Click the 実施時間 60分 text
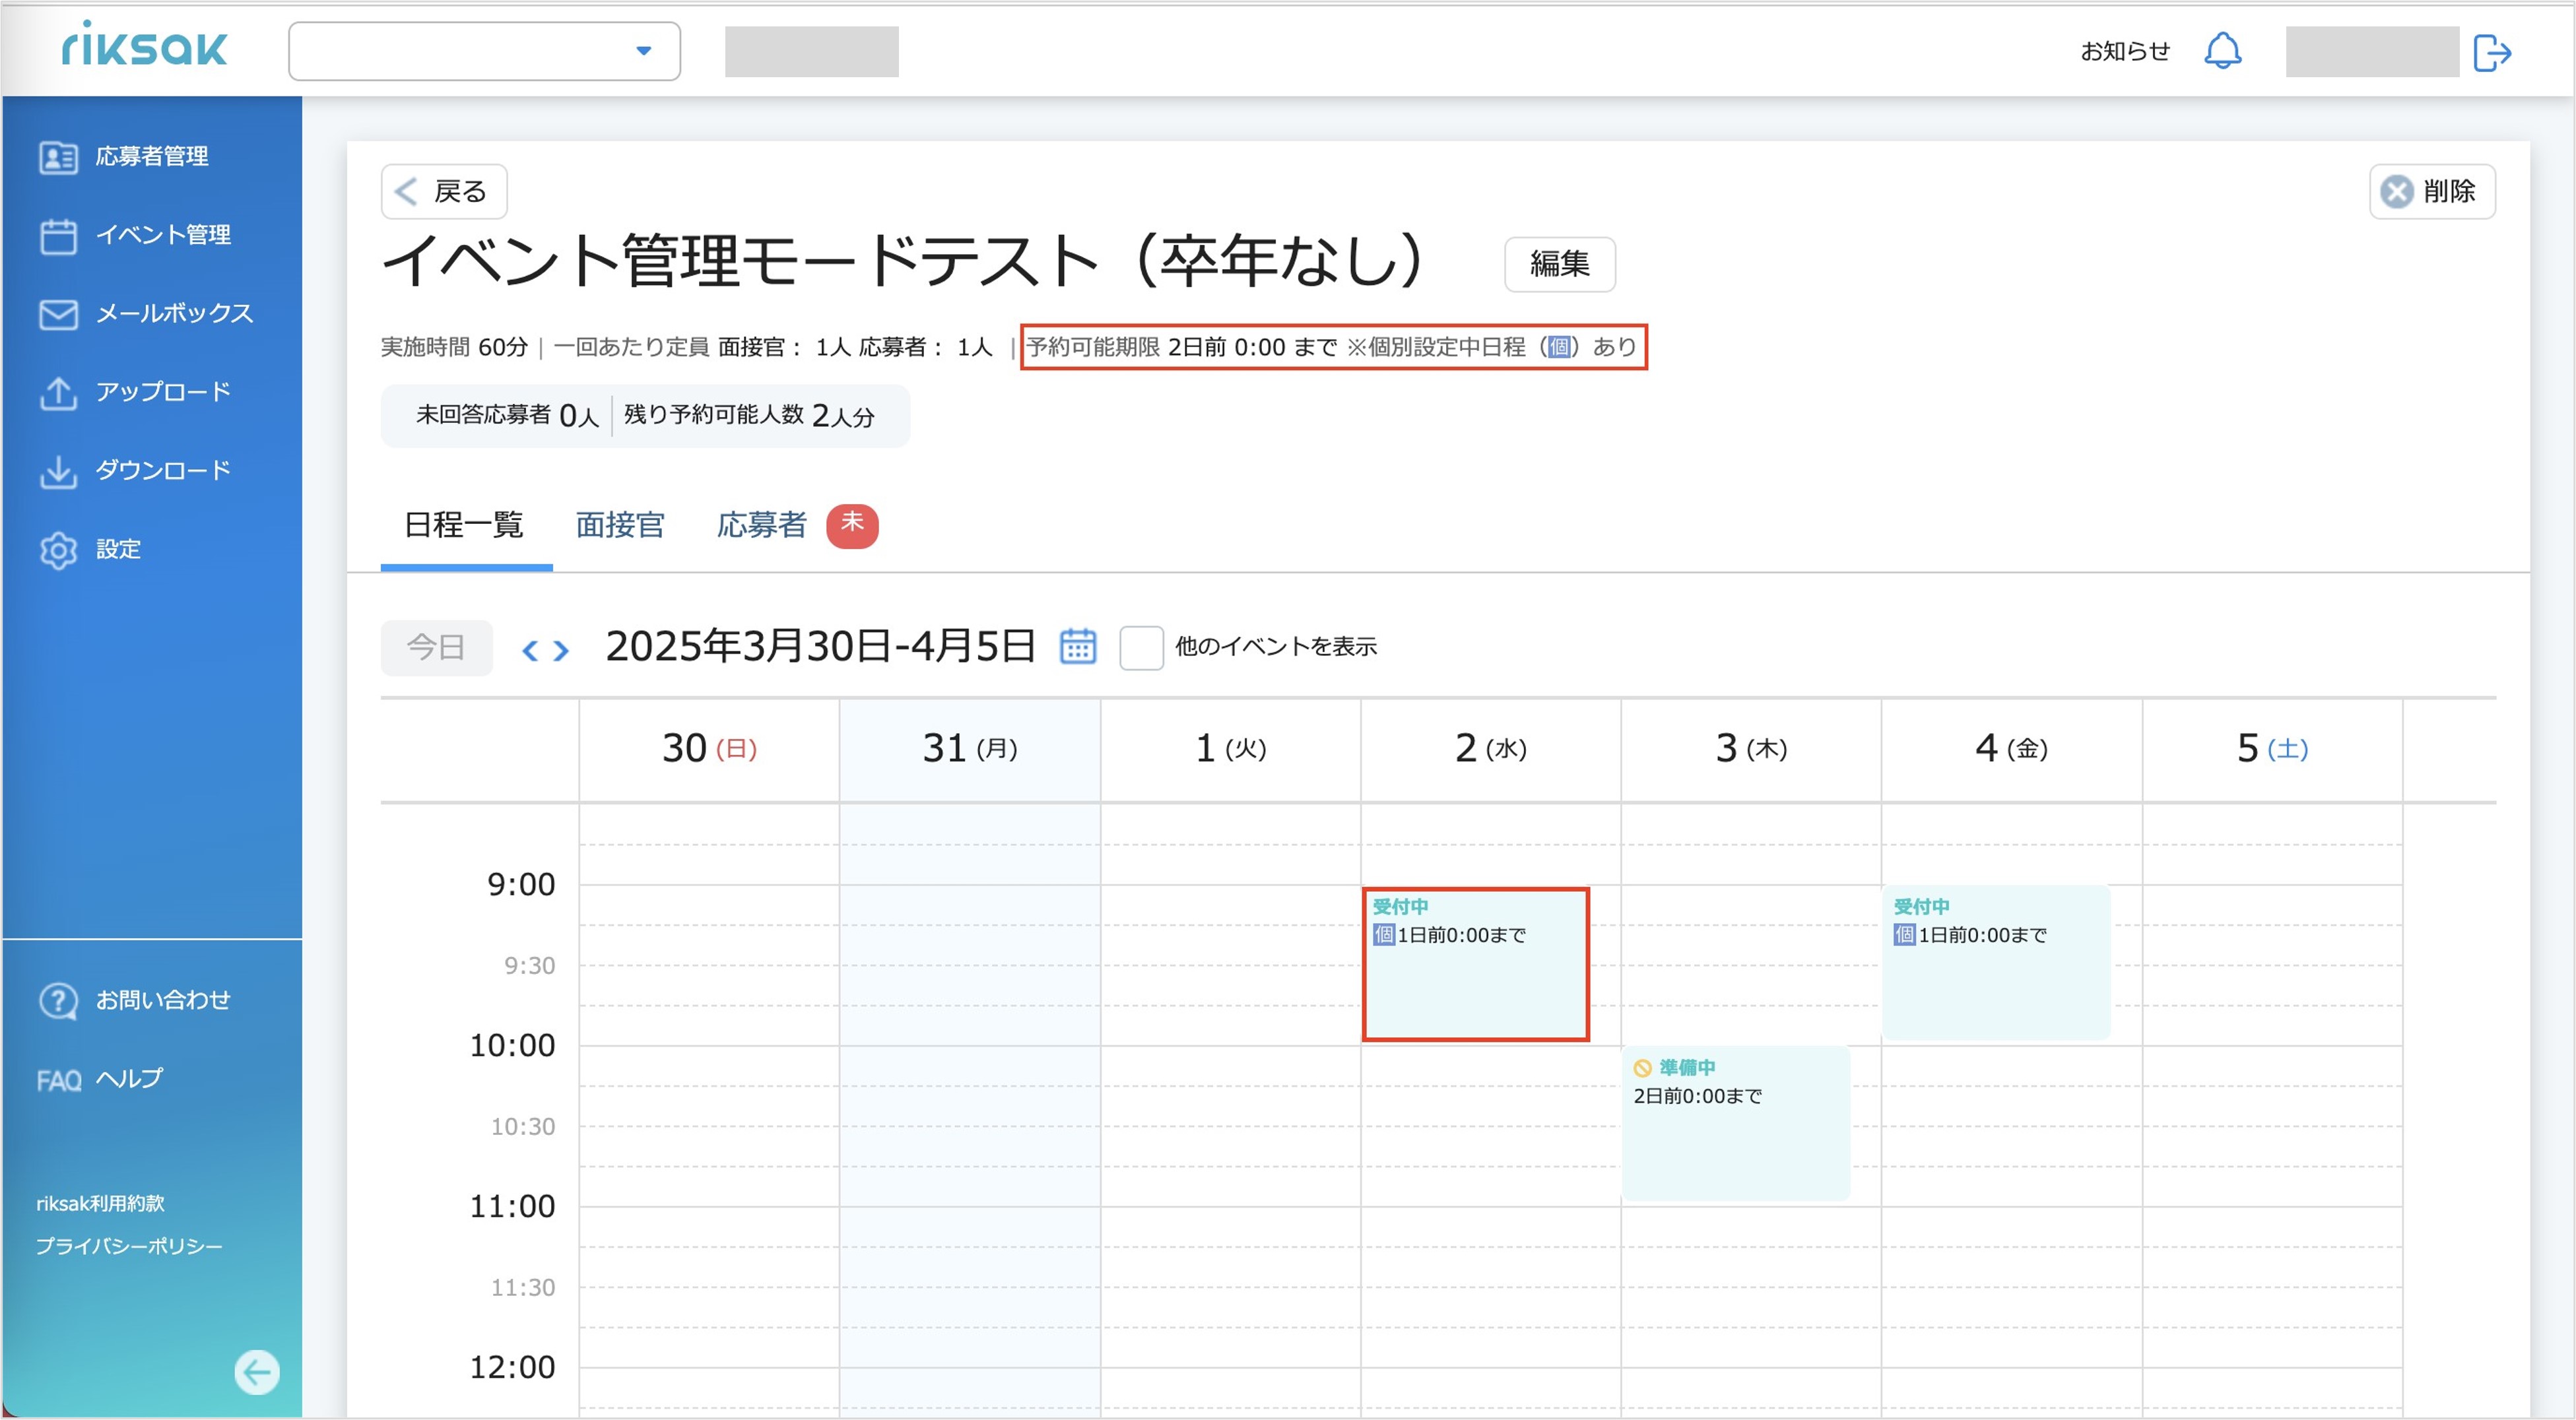This screenshot has height=1420, width=2576. (454, 347)
